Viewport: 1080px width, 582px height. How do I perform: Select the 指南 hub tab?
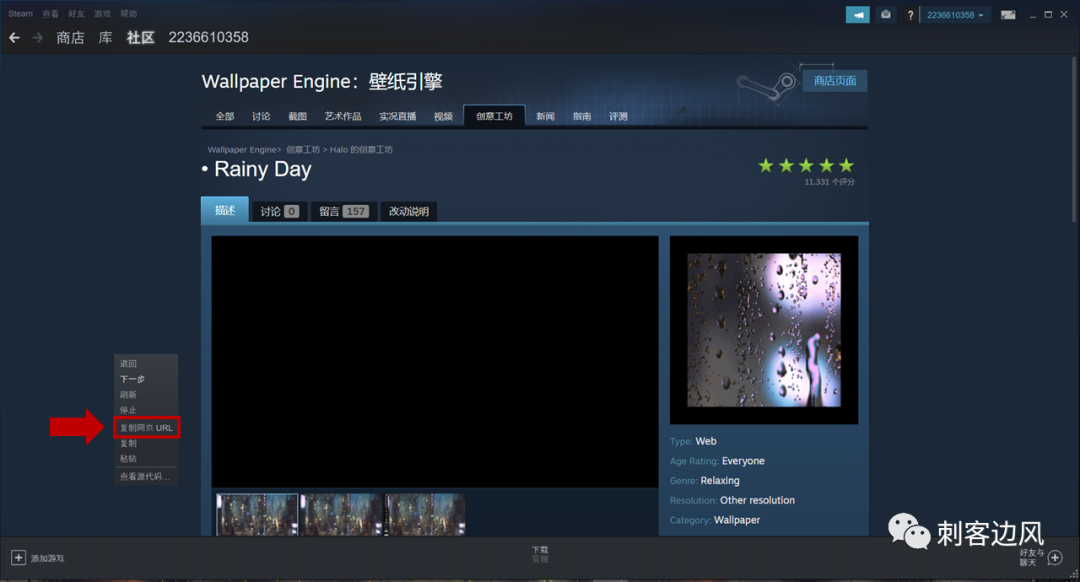(x=582, y=116)
